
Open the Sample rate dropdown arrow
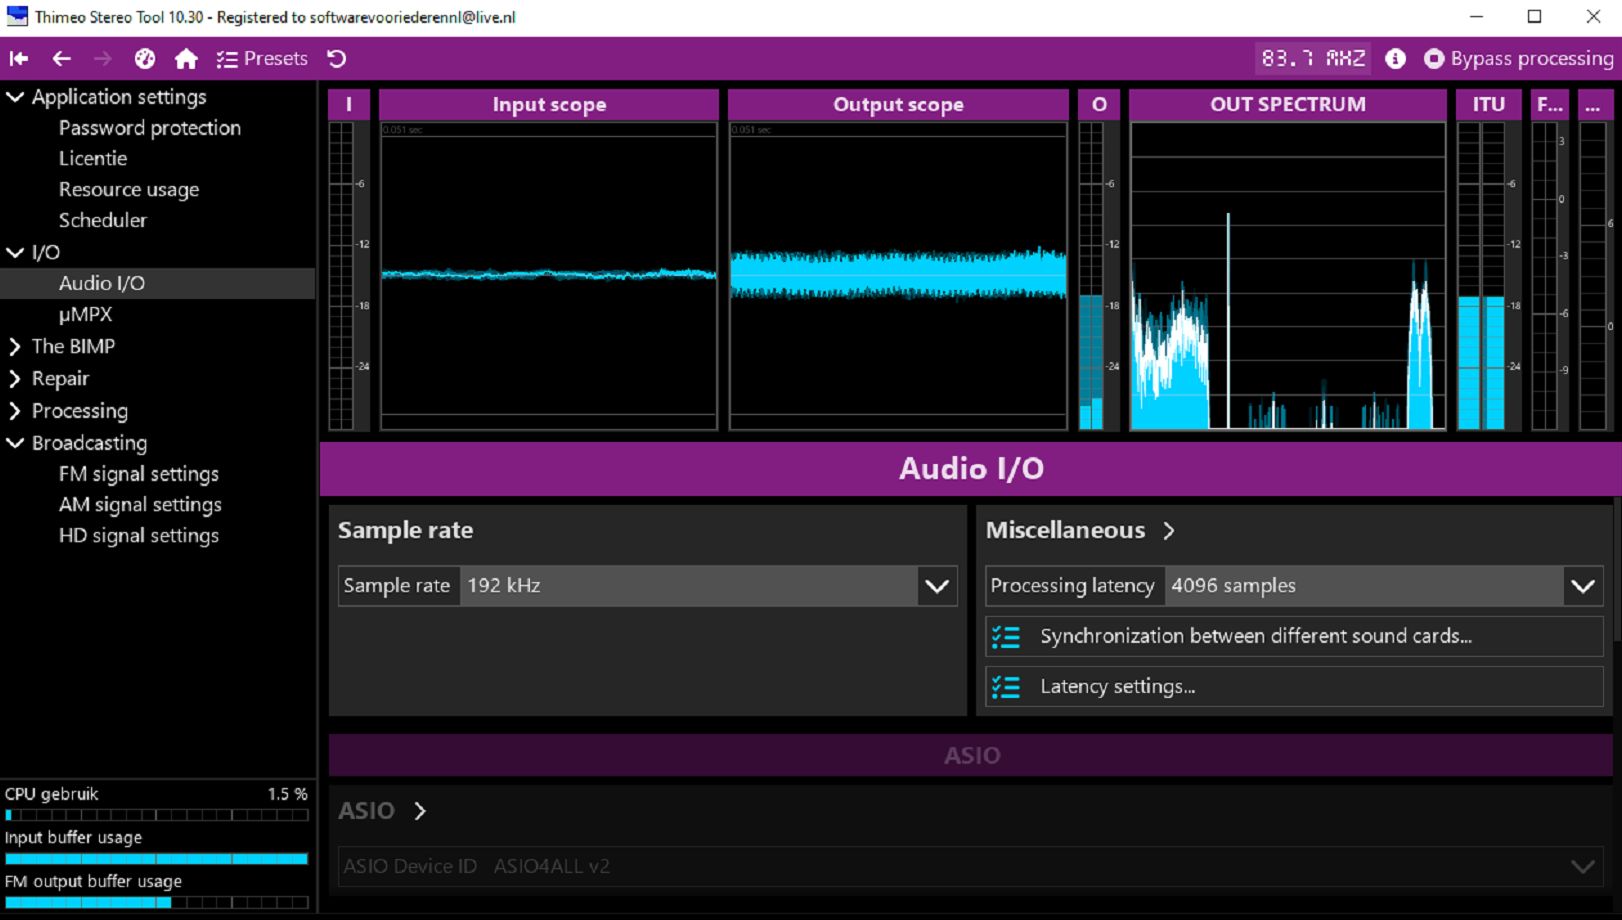pos(937,586)
